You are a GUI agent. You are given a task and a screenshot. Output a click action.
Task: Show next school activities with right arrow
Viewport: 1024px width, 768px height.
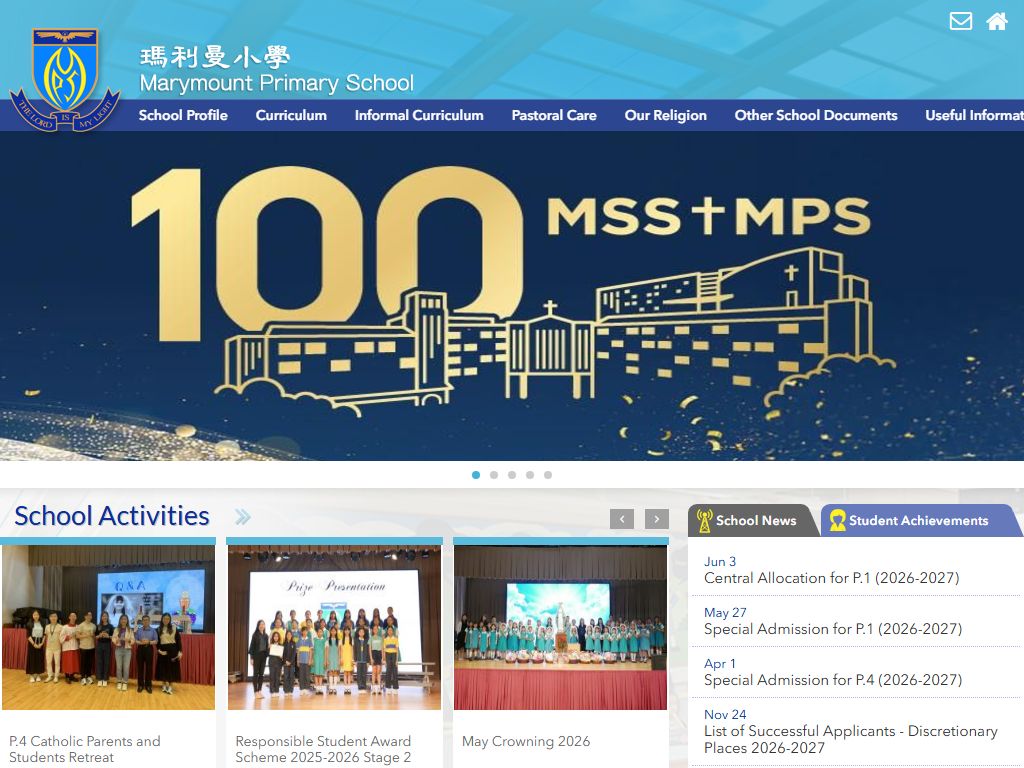click(x=656, y=519)
